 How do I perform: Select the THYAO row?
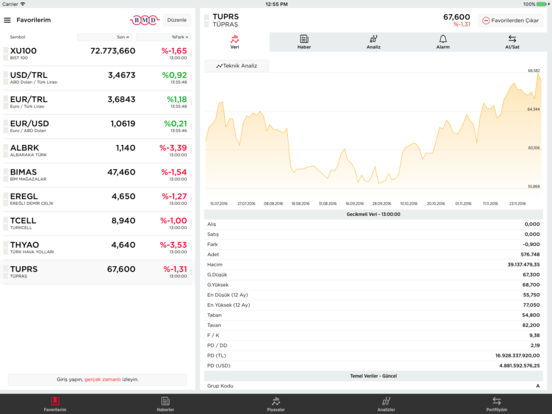98,248
